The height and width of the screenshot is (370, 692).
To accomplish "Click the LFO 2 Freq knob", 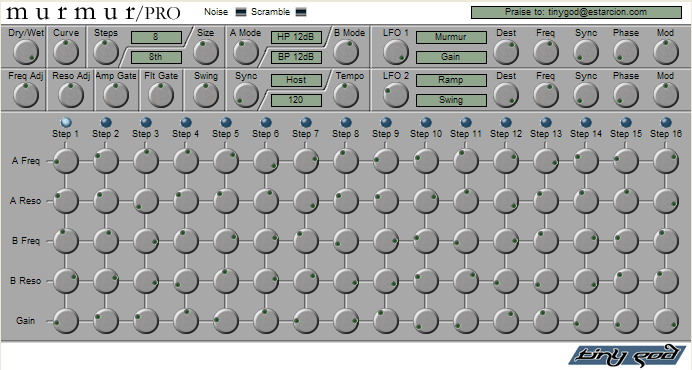I will pyautogui.click(x=546, y=95).
